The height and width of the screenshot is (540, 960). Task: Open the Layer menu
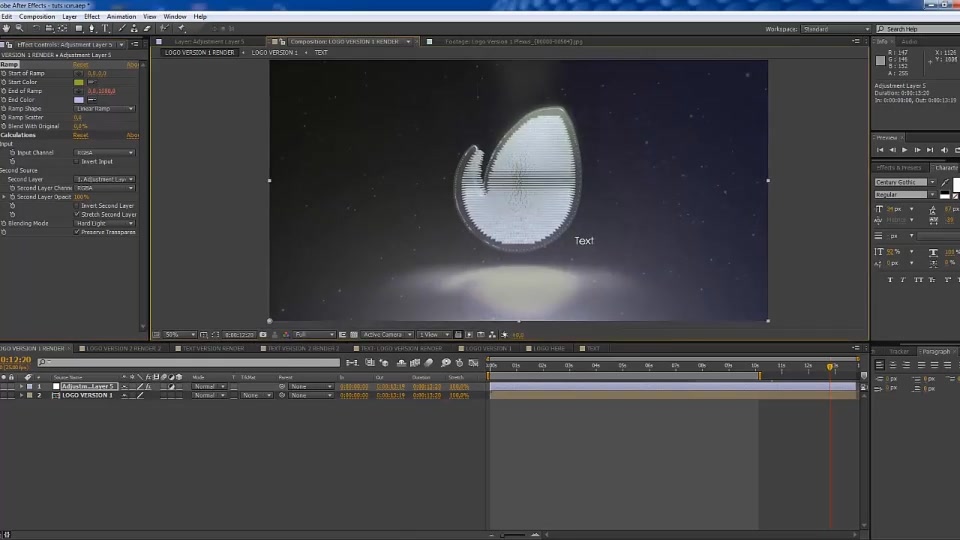(x=70, y=17)
